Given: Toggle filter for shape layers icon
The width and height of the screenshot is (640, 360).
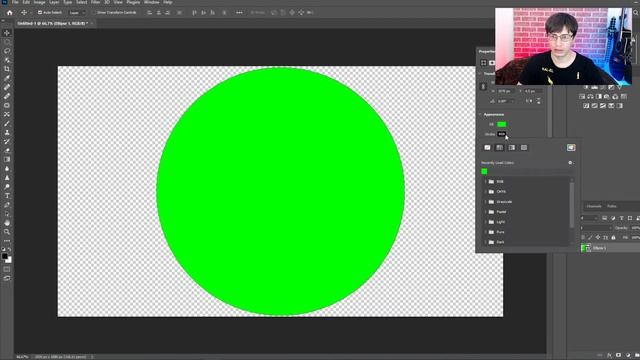Looking at the screenshot, I should pyautogui.click(x=630, y=218).
